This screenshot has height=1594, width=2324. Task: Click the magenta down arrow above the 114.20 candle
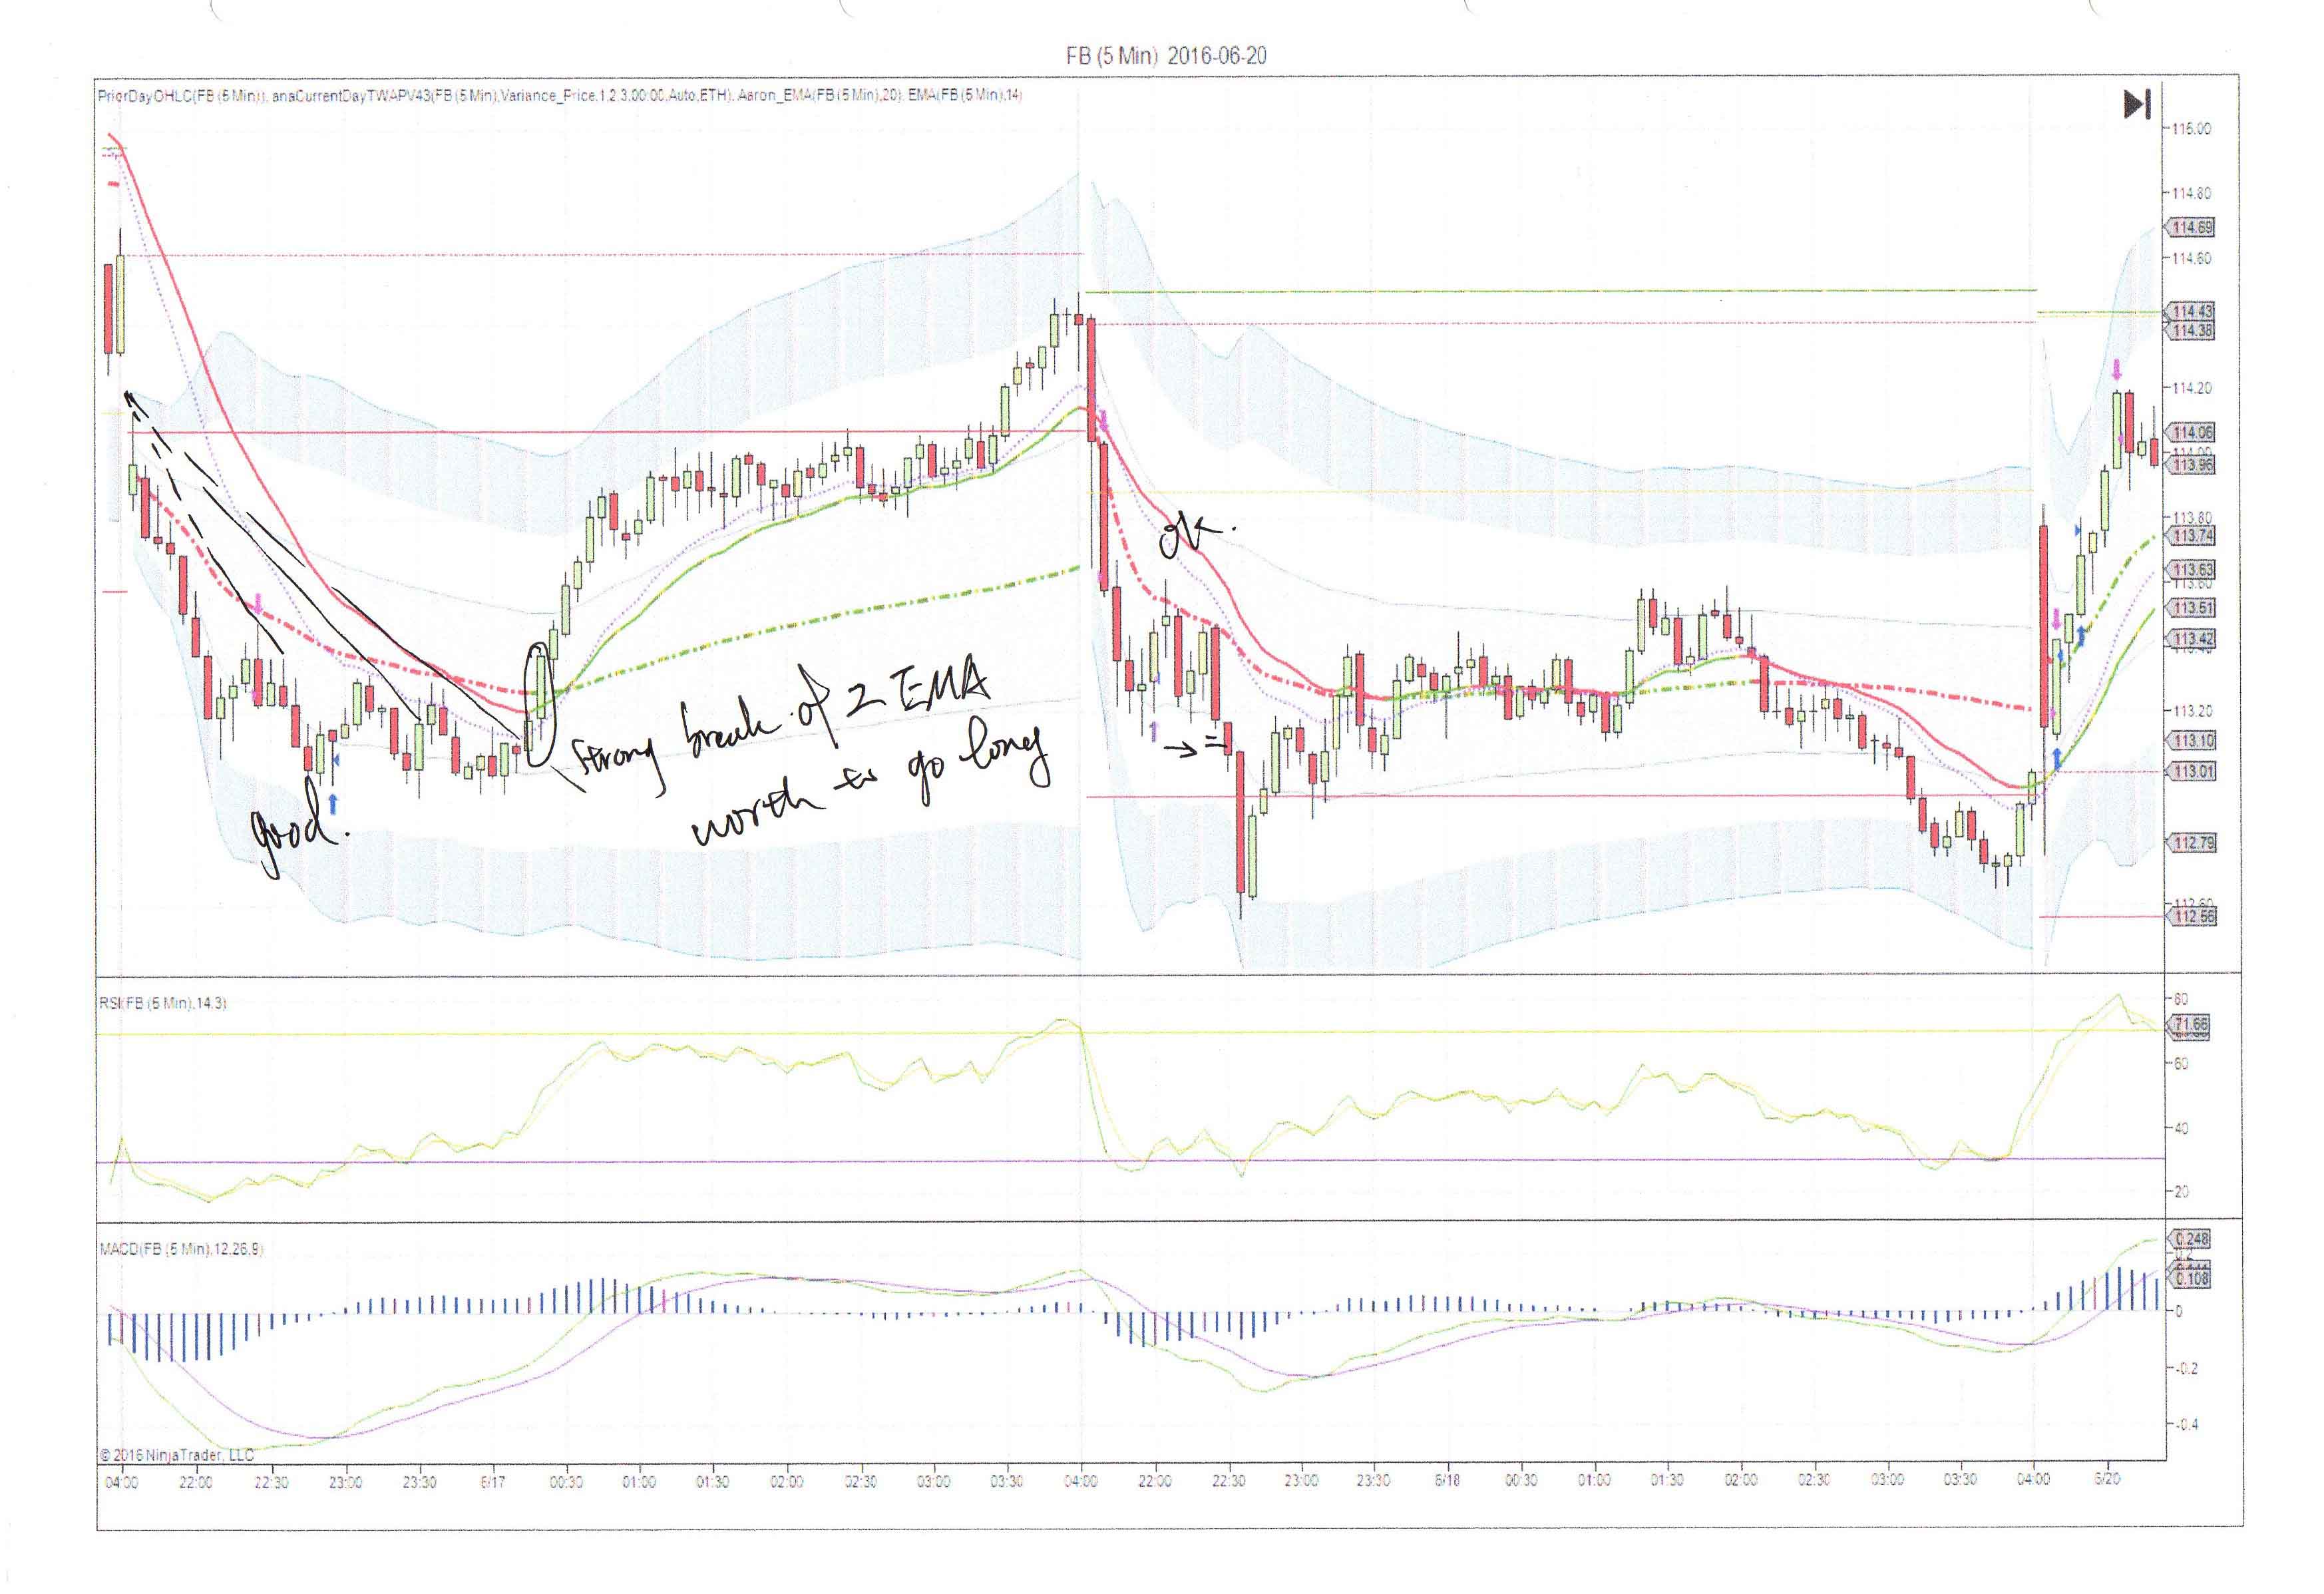click(x=2116, y=369)
